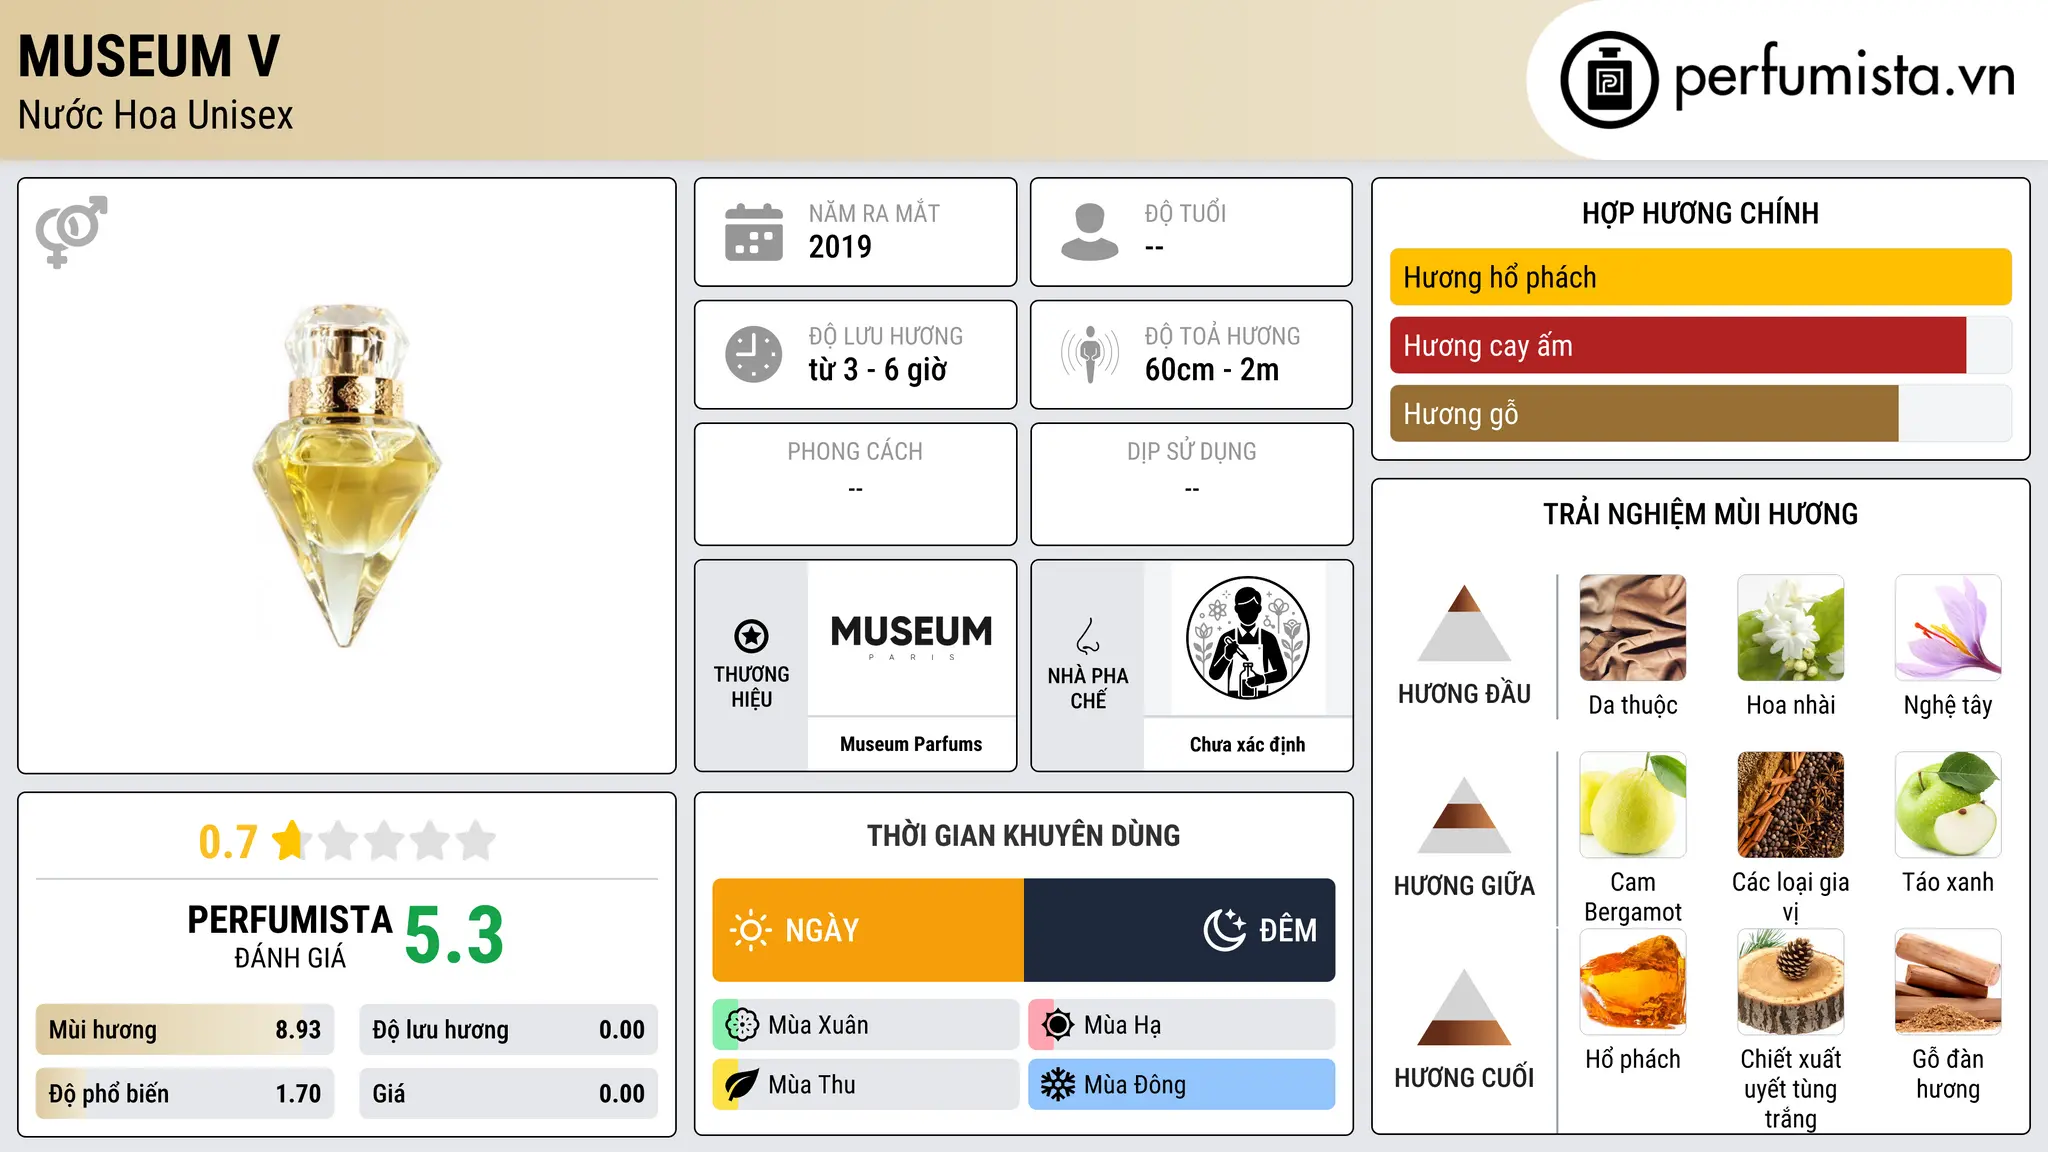Click the Hương cuối pyramid icon
Screen dimensions: 2048x1152
1464,1007
